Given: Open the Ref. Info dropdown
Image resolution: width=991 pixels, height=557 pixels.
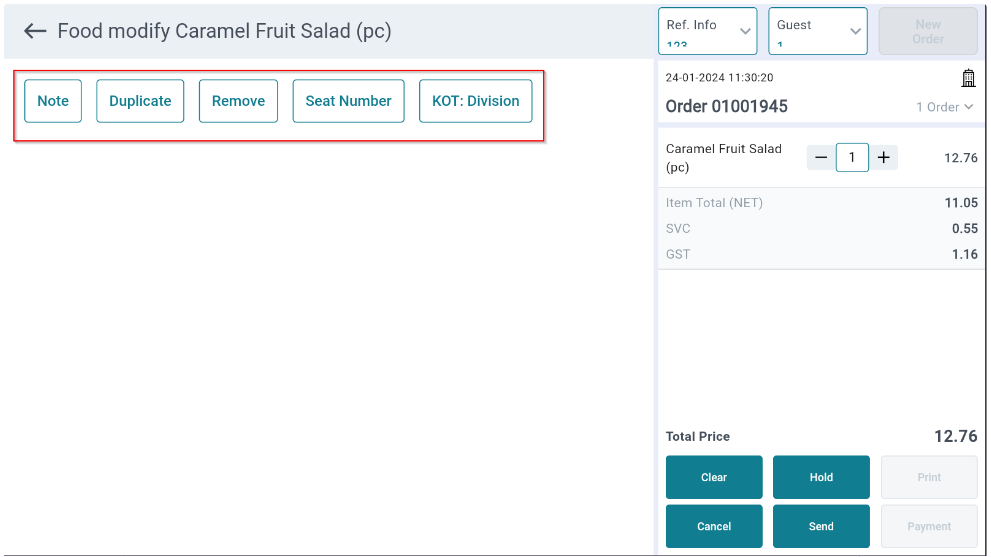Looking at the screenshot, I should 707,31.
